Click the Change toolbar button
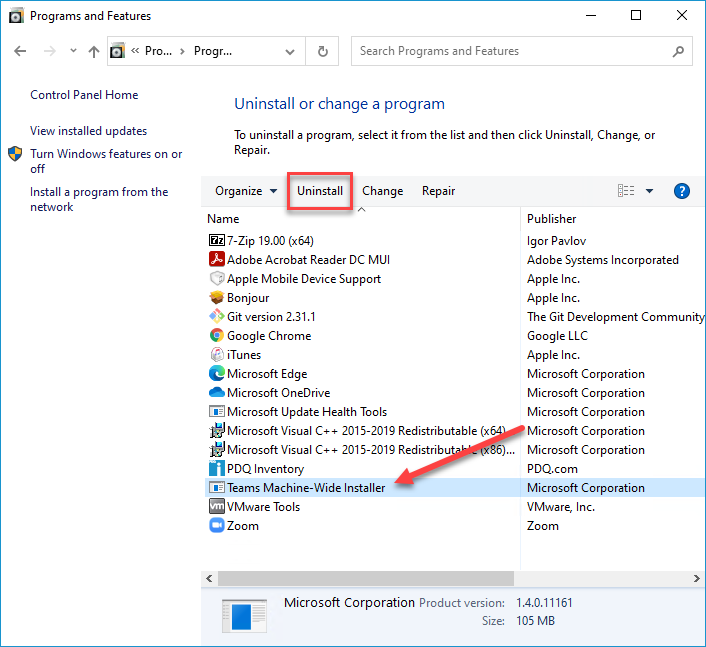The image size is (706, 647). pos(382,191)
